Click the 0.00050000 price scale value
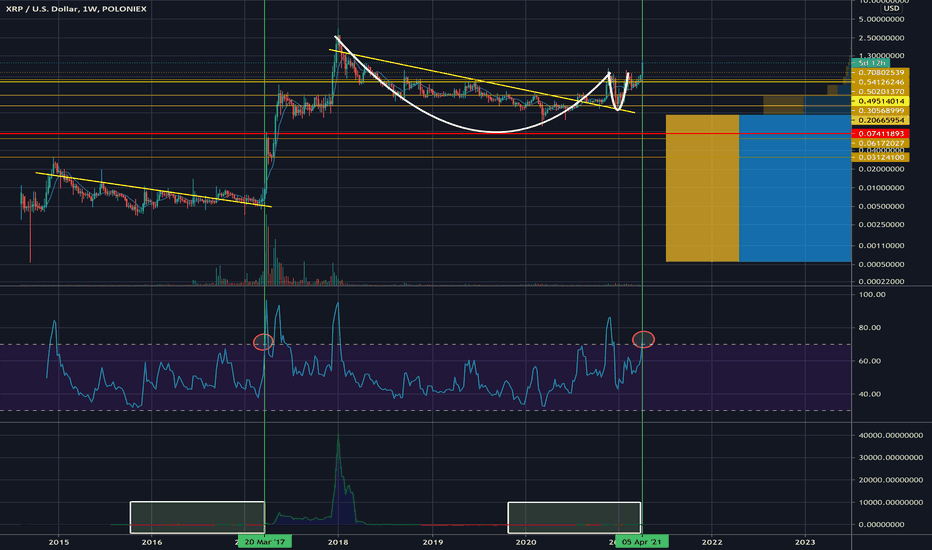The width and height of the screenshot is (932, 550). pos(881,265)
